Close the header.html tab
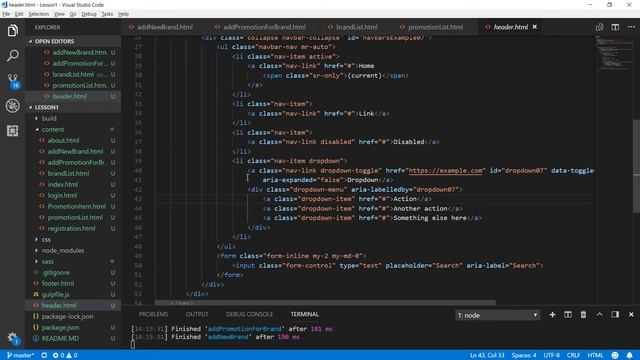 click(535, 27)
